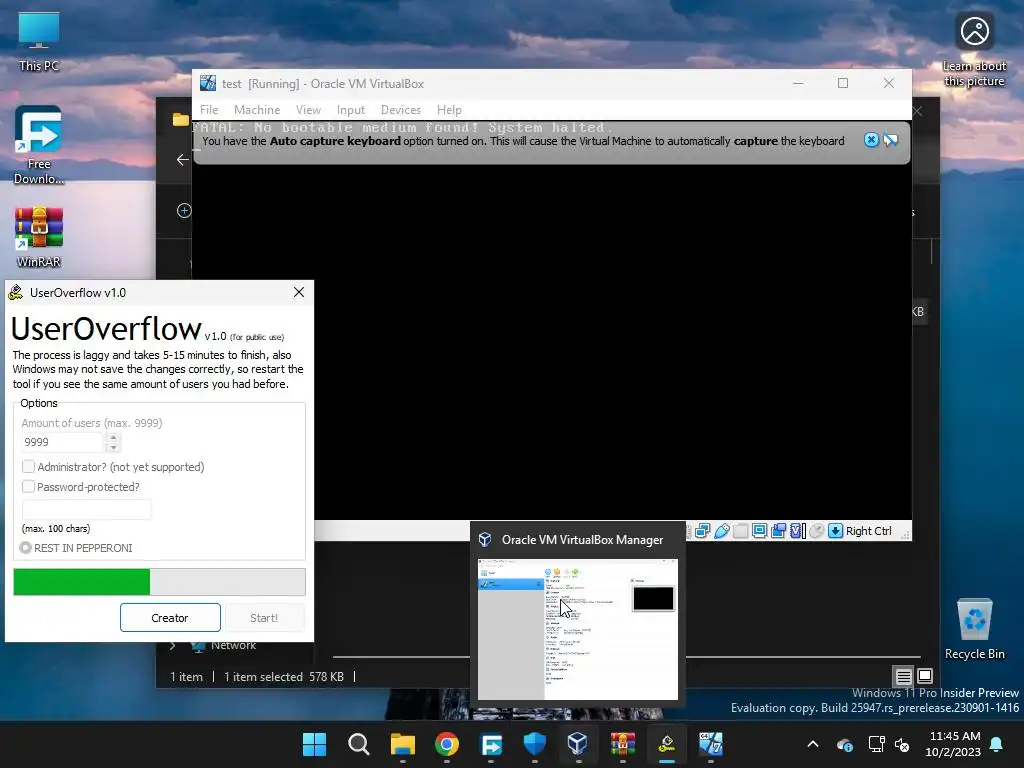
Task: Click the green progress bar in UserOverflow
Action: pos(159,582)
